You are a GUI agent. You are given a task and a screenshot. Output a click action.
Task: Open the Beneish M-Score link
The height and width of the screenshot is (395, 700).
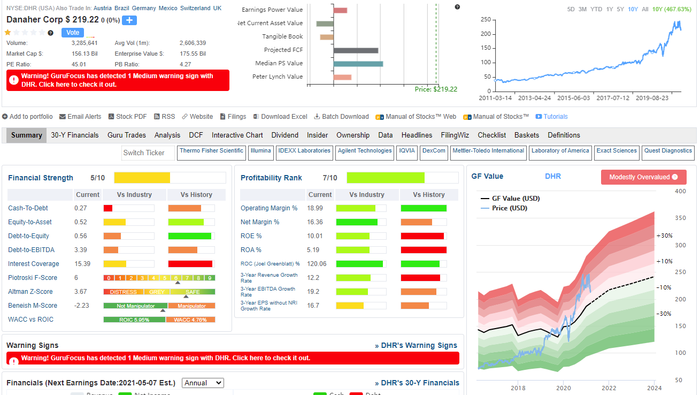(x=32, y=306)
